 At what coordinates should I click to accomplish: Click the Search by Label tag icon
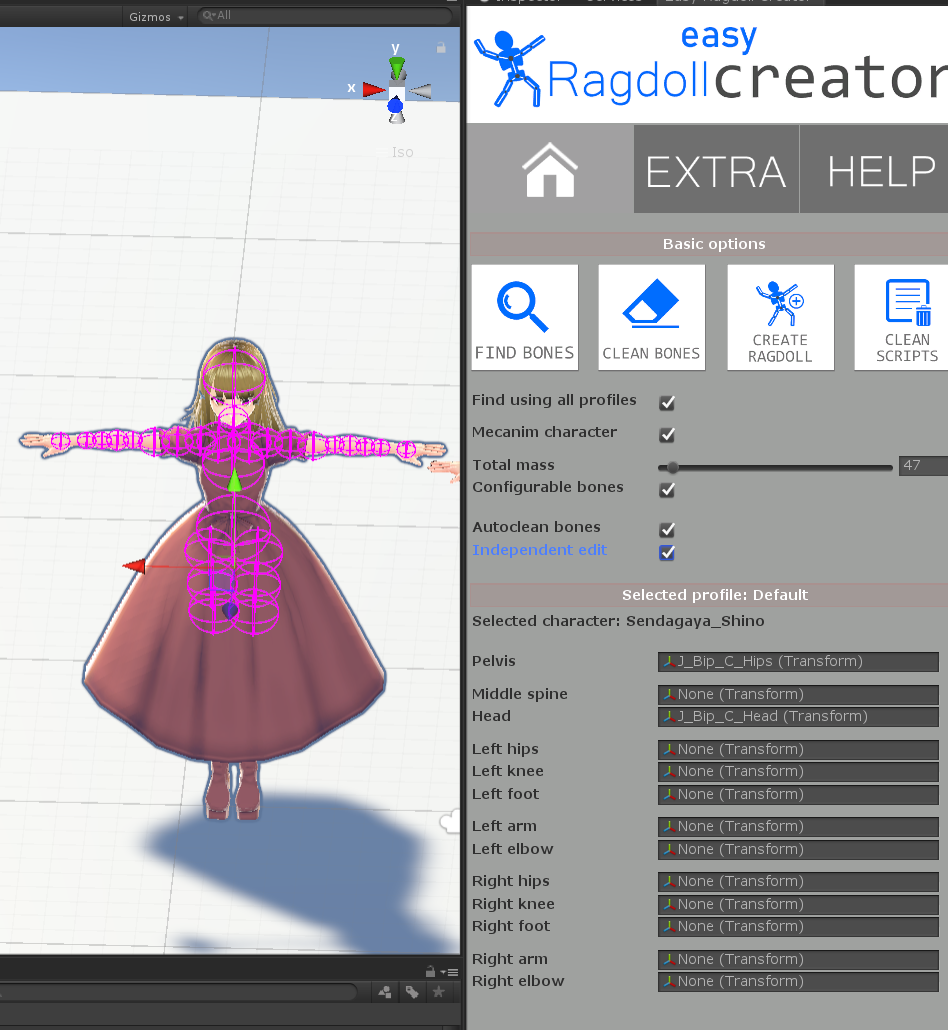click(412, 992)
